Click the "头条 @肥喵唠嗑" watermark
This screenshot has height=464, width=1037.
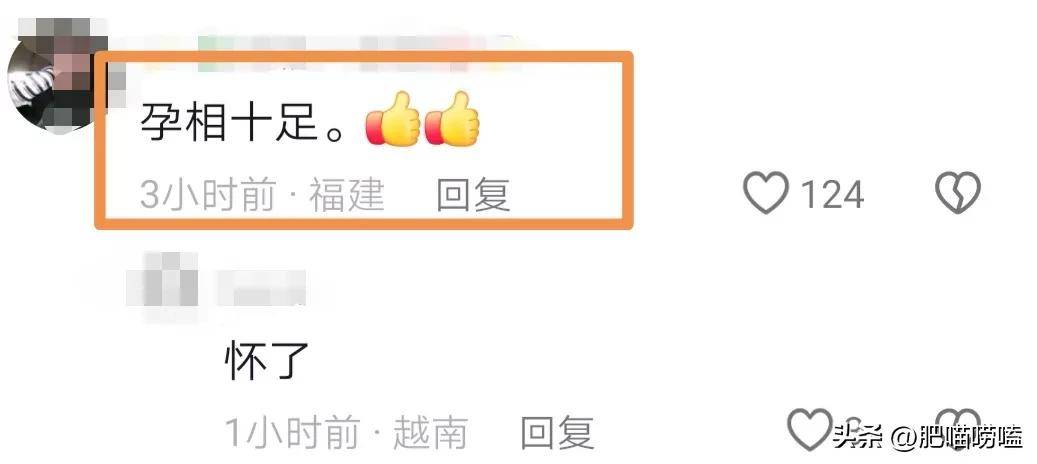coord(928,437)
